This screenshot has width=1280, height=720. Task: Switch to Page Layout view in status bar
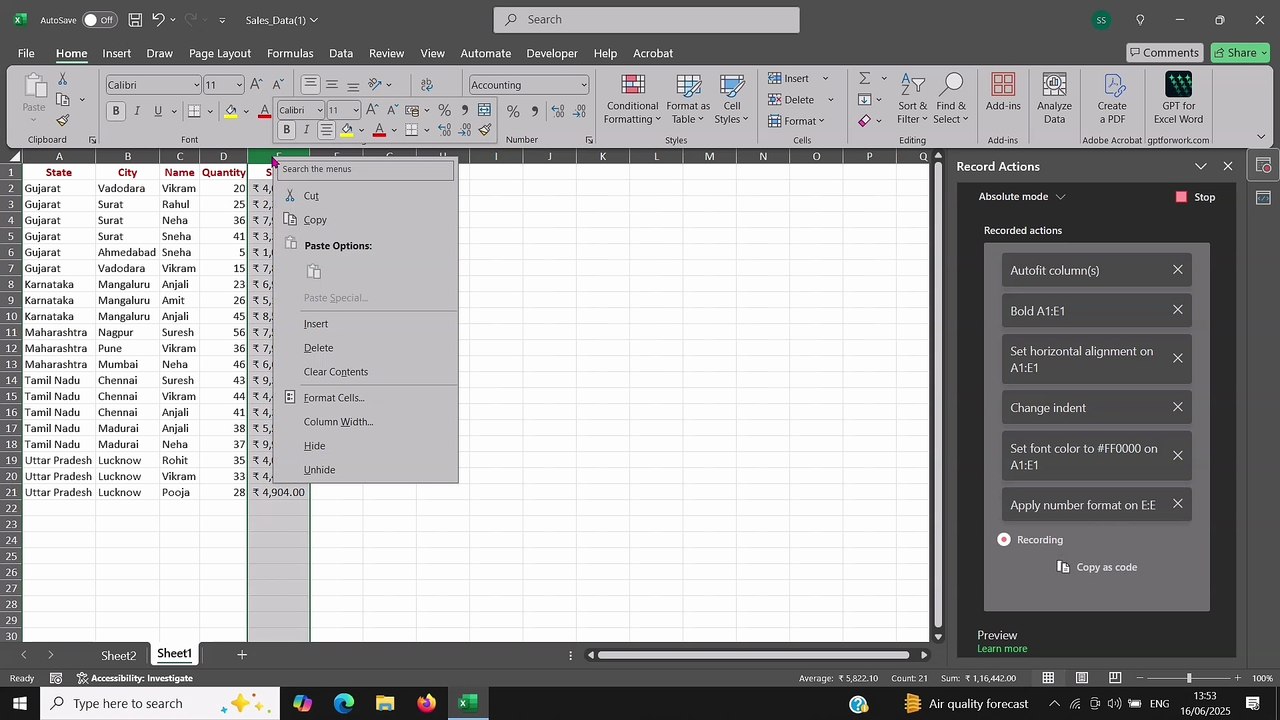(1081, 678)
